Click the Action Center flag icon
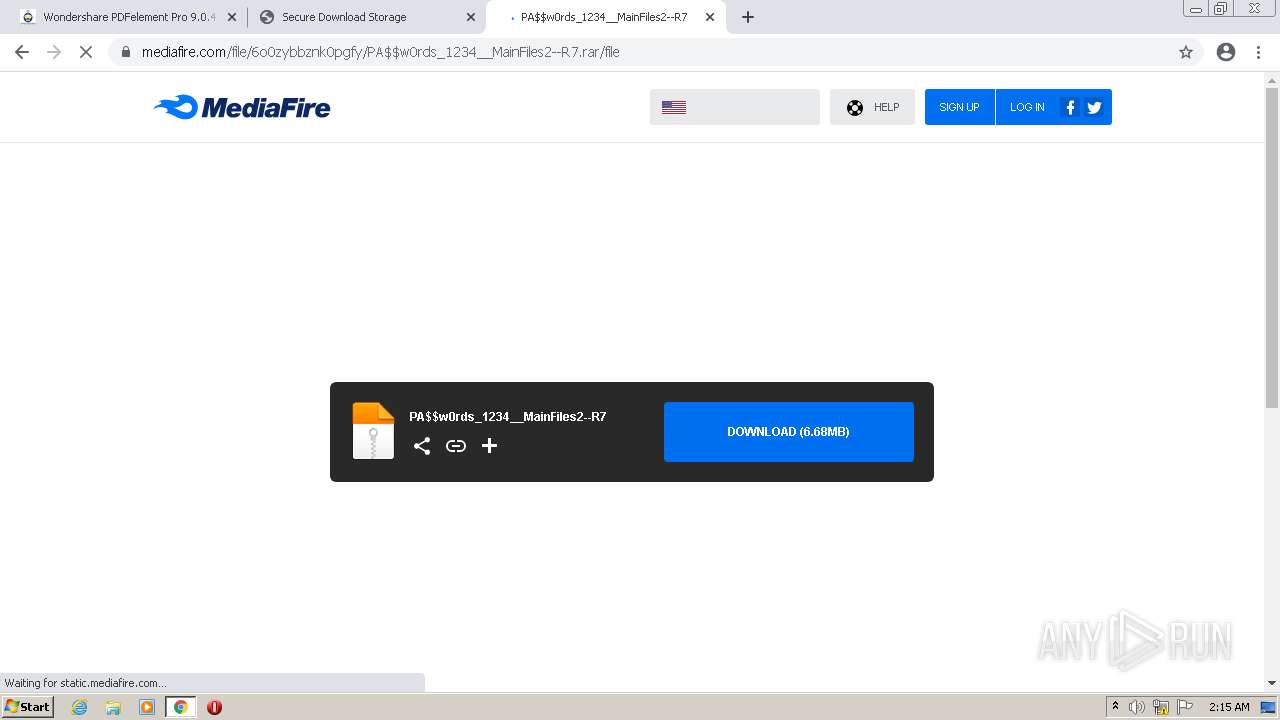This screenshot has height=720, width=1280. [1185, 707]
